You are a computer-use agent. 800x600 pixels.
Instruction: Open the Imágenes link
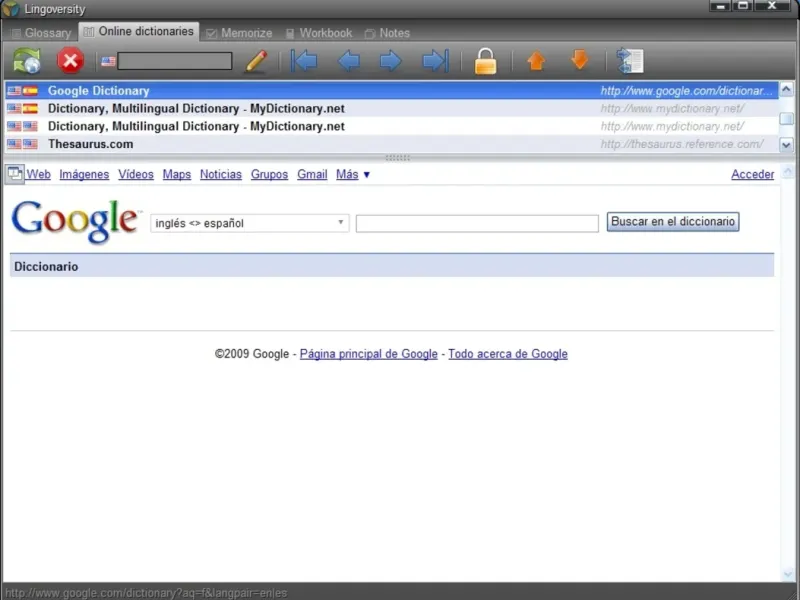click(x=84, y=174)
